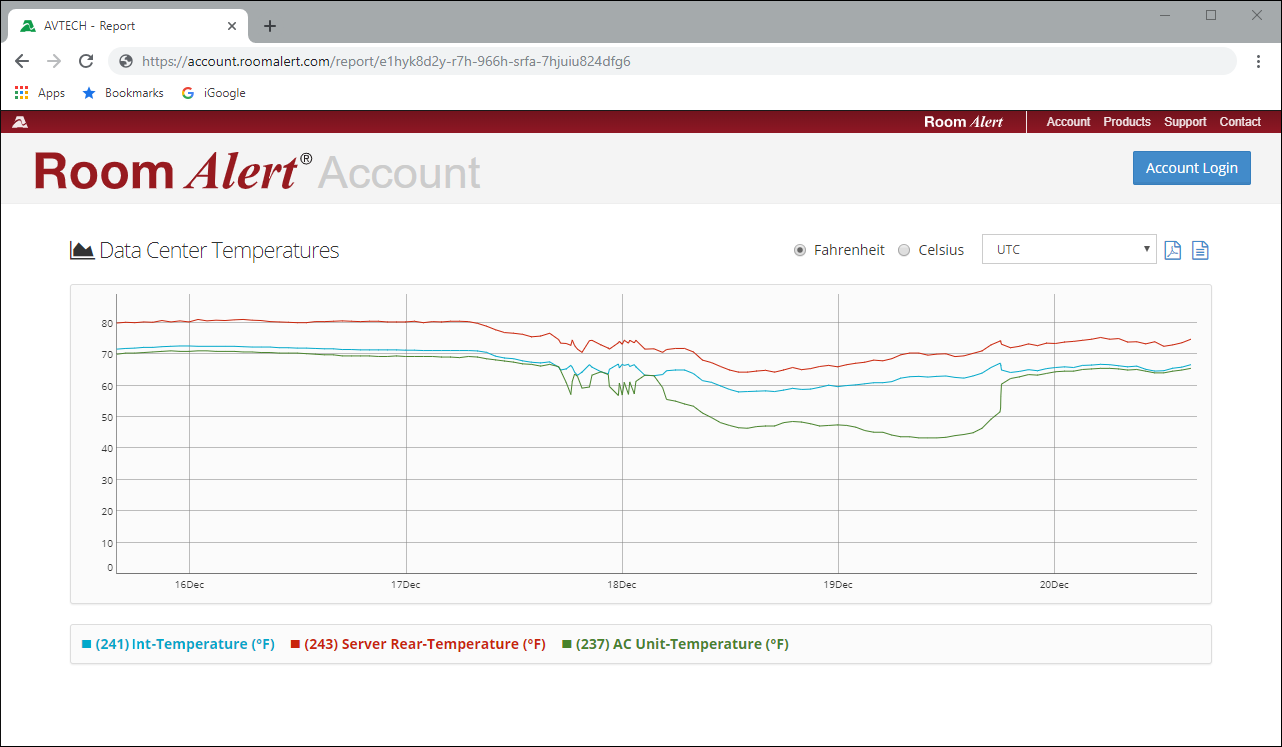Click the site info globe in the address bar
Viewport: 1282px width, 747px height.
pyautogui.click(x=125, y=61)
